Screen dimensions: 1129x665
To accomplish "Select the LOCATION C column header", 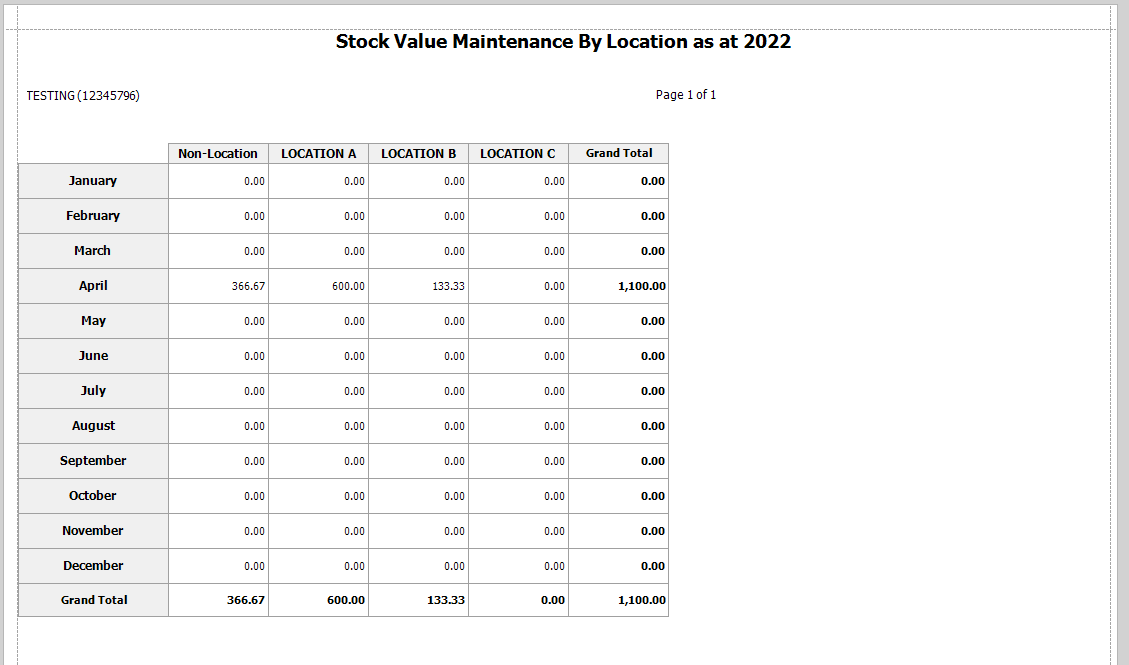I will 518,153.
